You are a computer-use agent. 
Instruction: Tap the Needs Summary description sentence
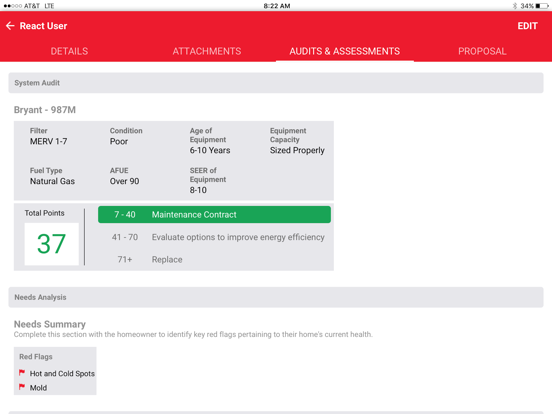tap(193, 334)
